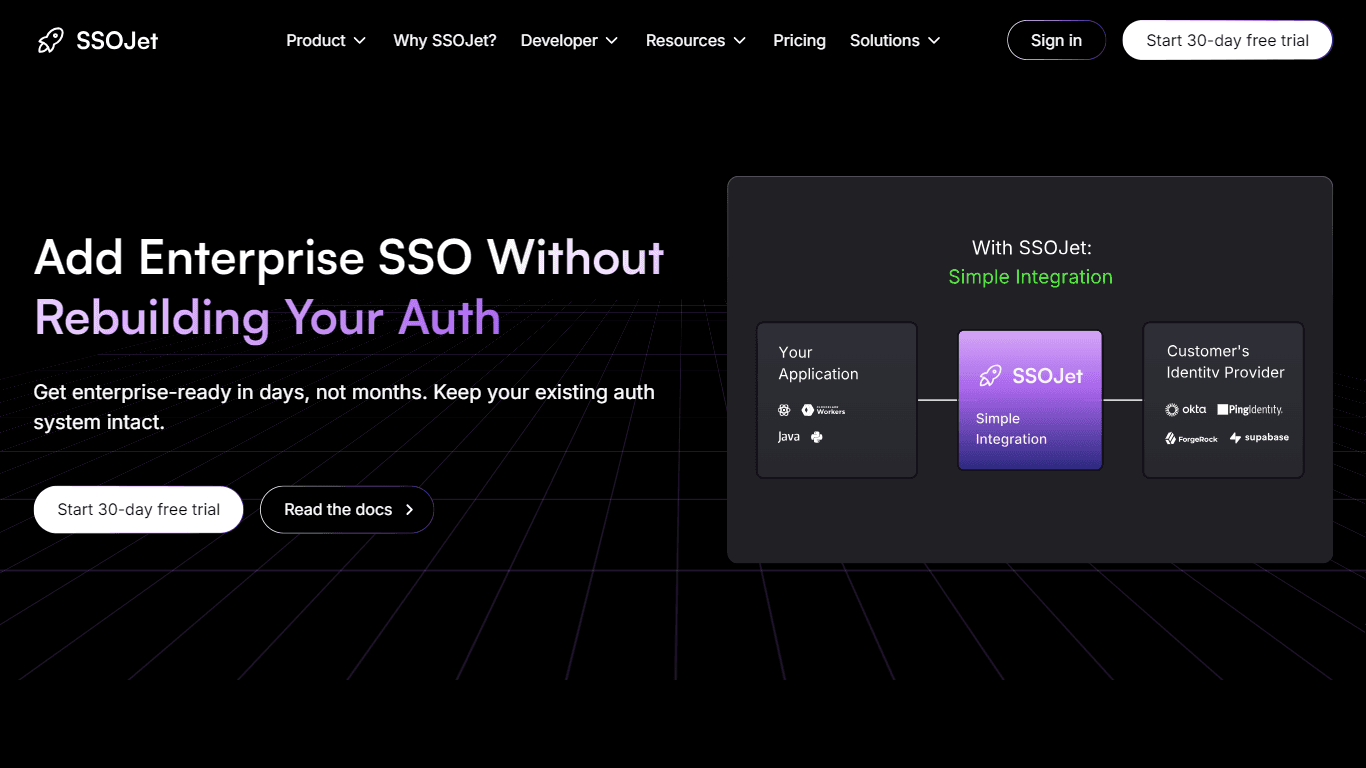Click hero Start 30-day free trial button
The image size is (1366, 768).
(x=139, y=509)
